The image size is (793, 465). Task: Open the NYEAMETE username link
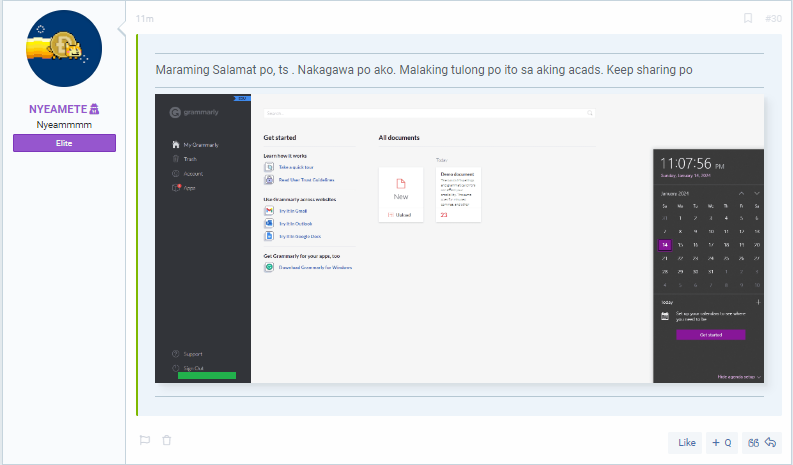[x=58, y=109]
